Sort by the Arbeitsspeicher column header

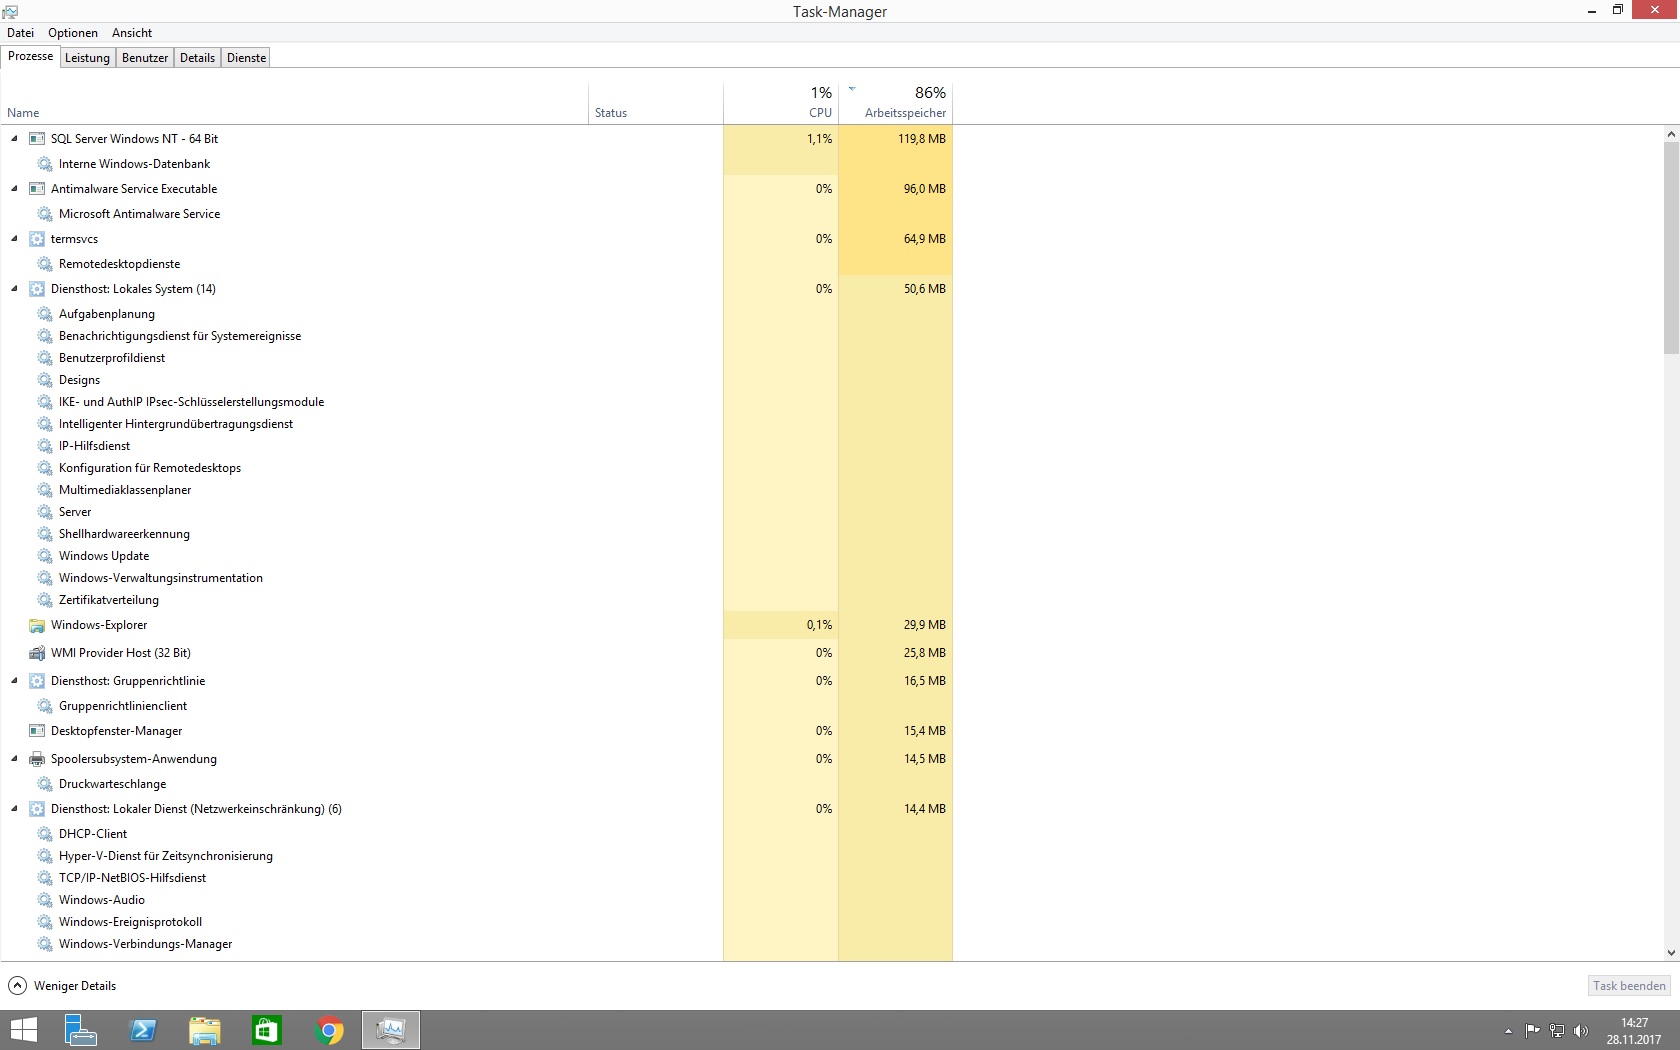pyautogui.click(x=895, y=103)
